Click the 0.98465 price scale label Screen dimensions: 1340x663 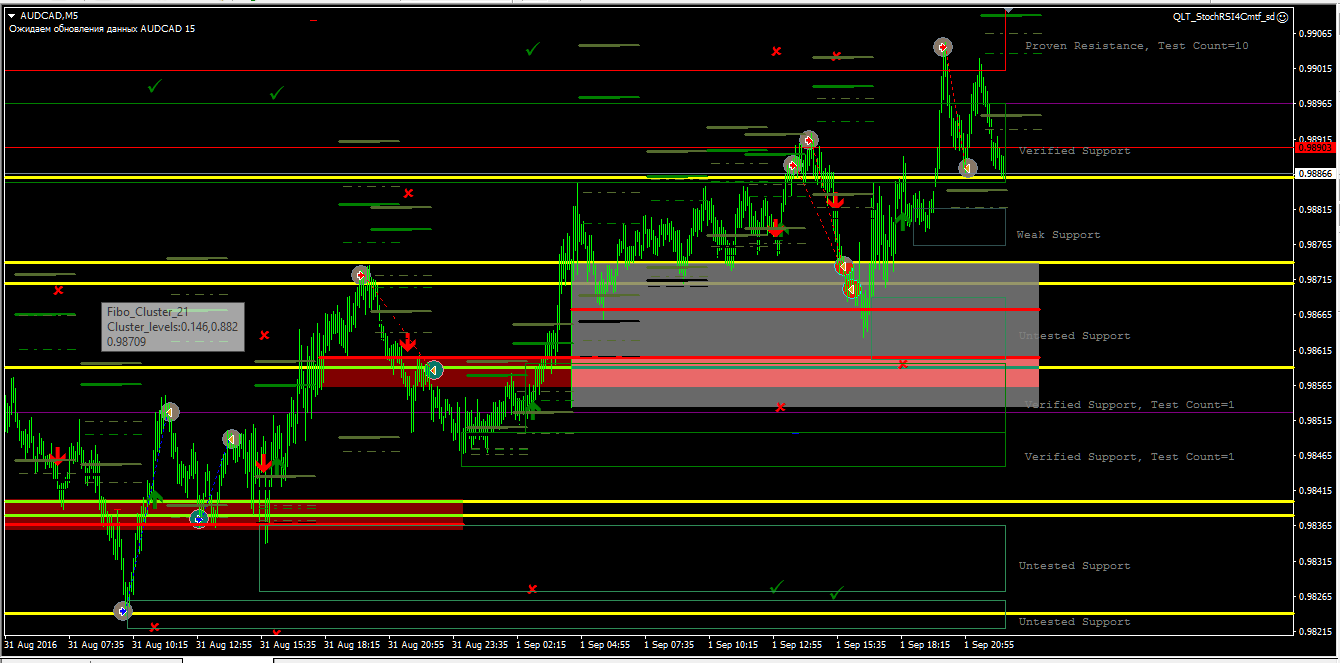point(1315,455)
